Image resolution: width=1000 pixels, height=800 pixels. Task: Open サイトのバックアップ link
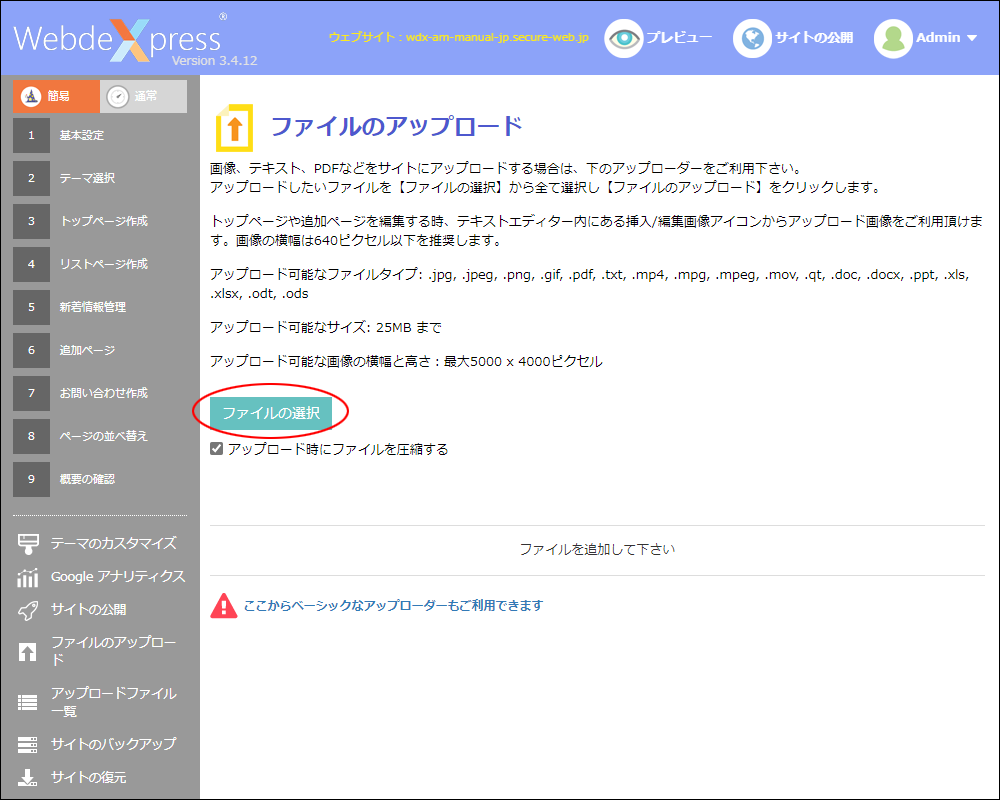[114, 744]
